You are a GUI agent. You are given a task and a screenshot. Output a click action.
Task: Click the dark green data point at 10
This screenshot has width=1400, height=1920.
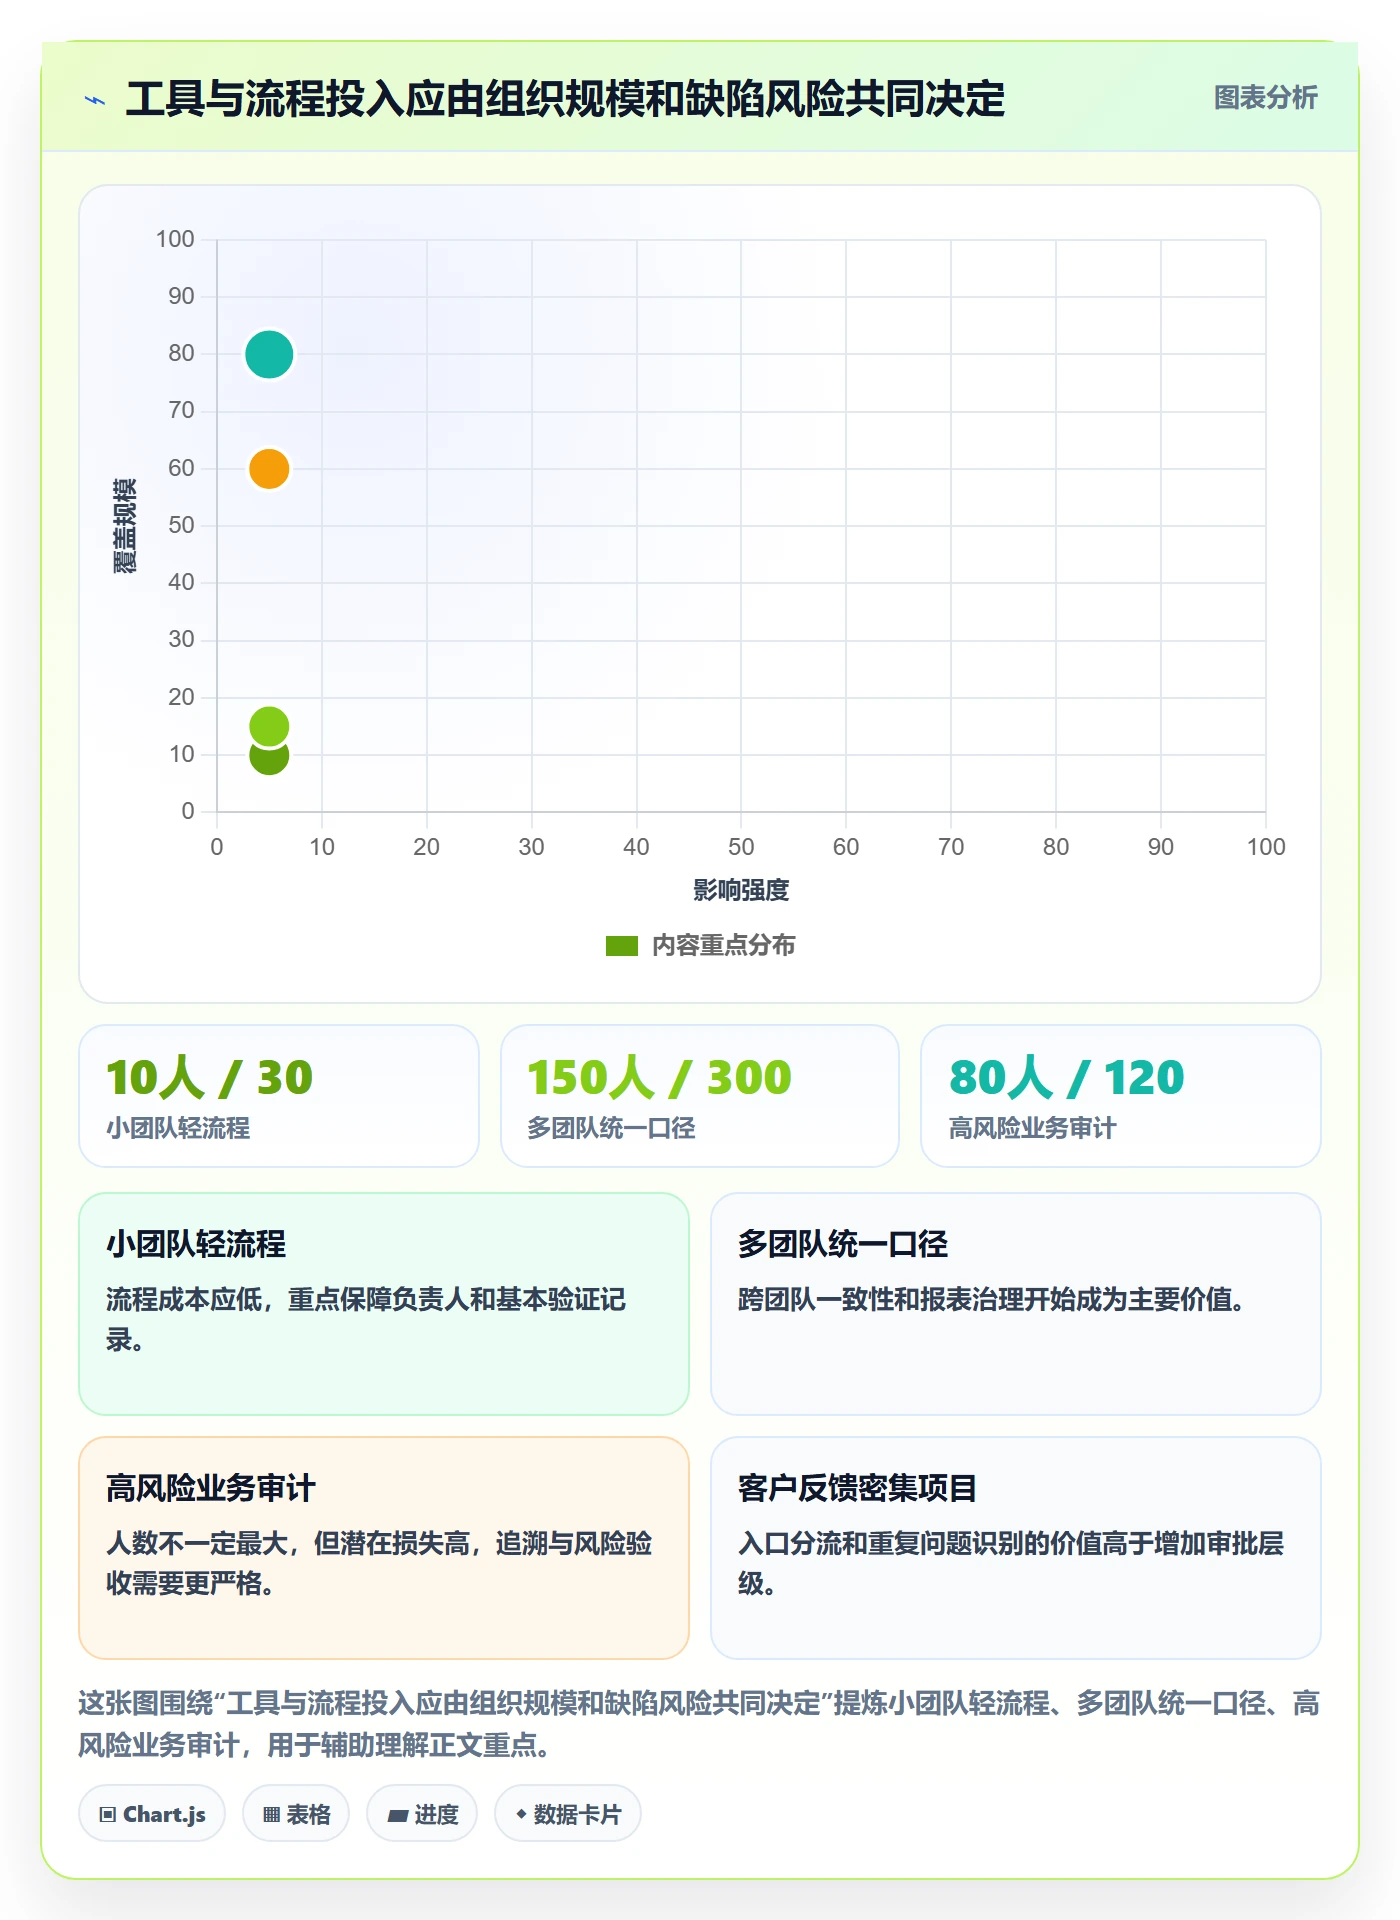point(269,758)
